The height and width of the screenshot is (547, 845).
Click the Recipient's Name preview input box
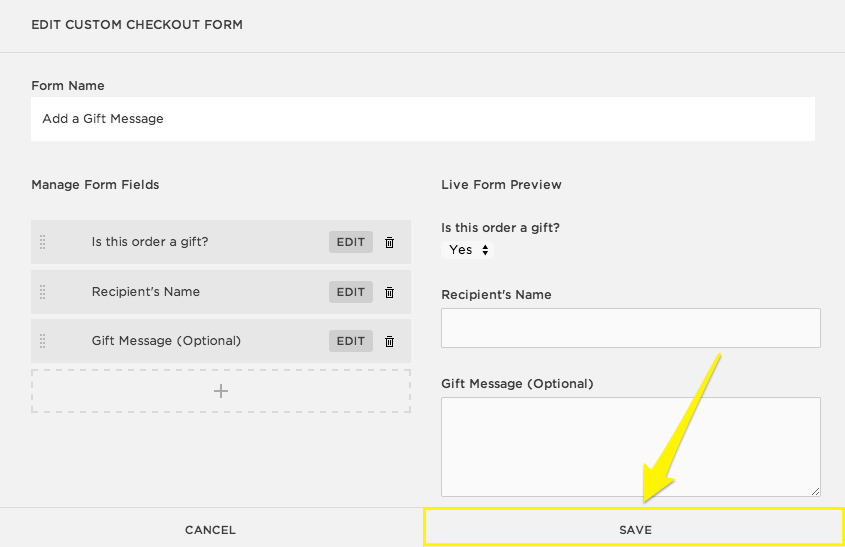[630, 328]
